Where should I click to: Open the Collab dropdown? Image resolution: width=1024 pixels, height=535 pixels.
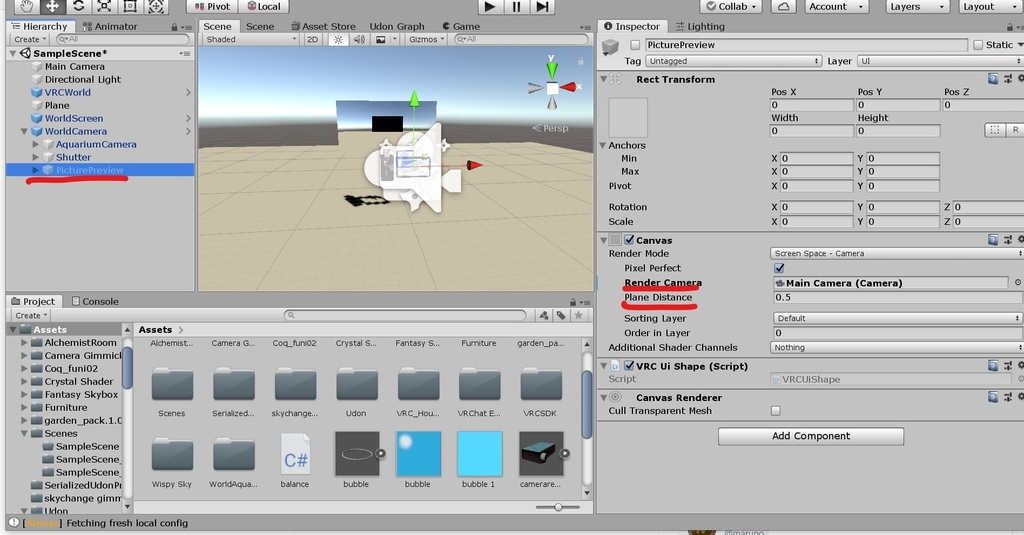point(731,7)
